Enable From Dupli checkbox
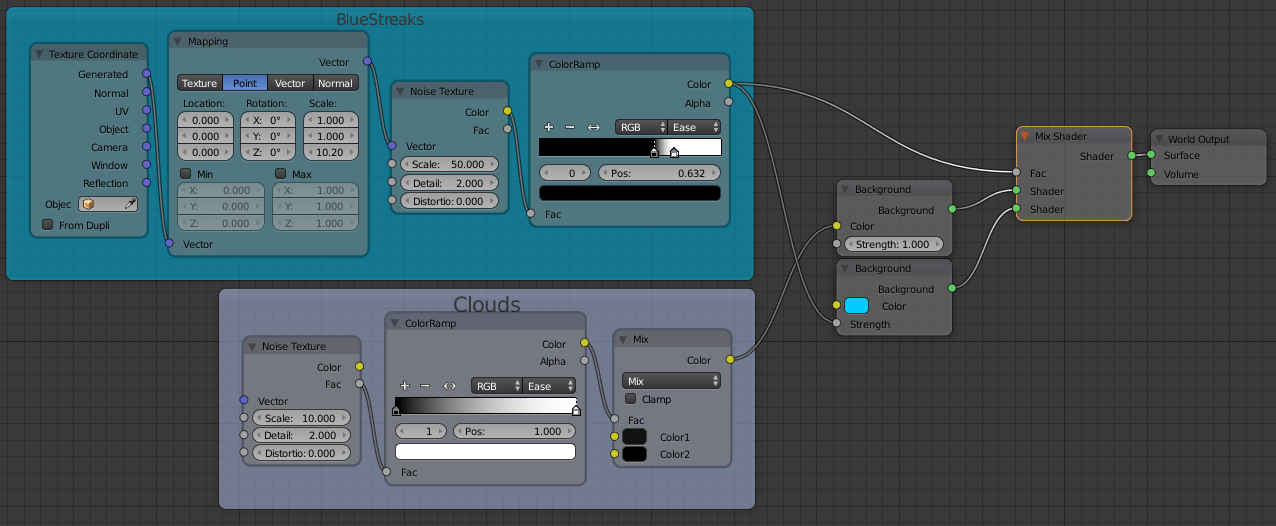Image resolution: width=1276 pixels, height=526 pixels. 47,225
